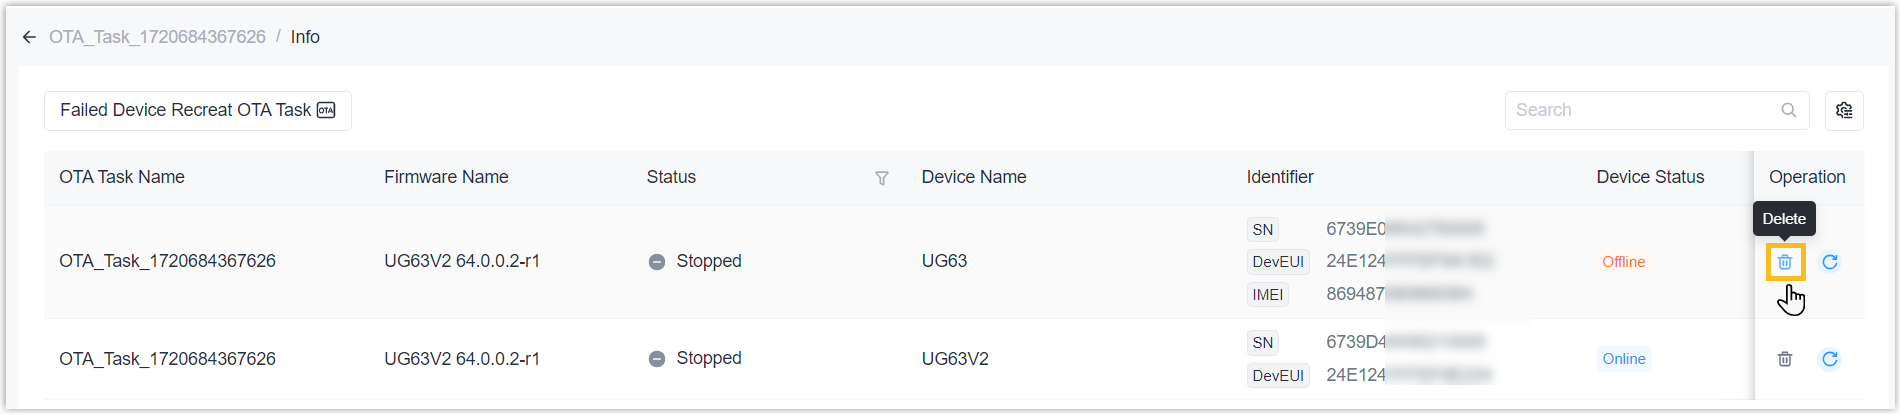Retry the UG63 device OTA task
This screenshot has height=415, width=1901.
coord(1830,262)
